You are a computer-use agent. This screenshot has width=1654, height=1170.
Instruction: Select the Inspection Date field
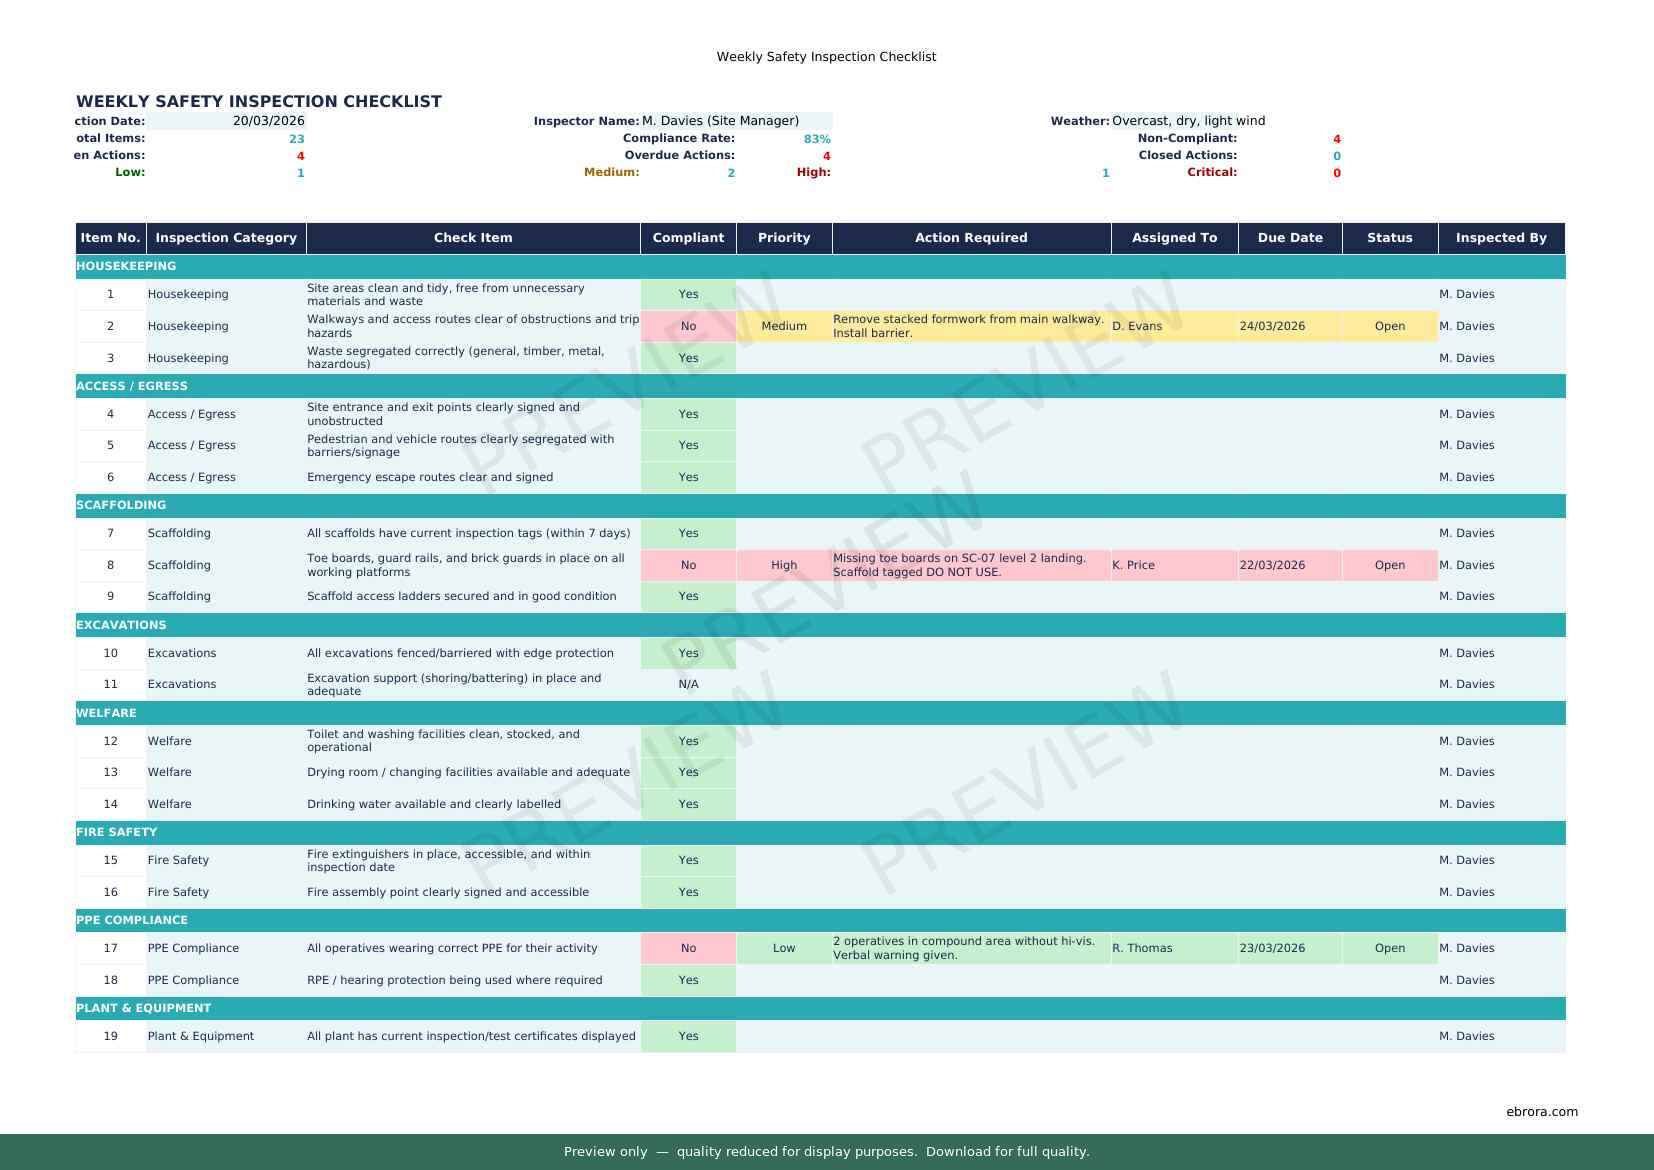click(x=270, y=120)
